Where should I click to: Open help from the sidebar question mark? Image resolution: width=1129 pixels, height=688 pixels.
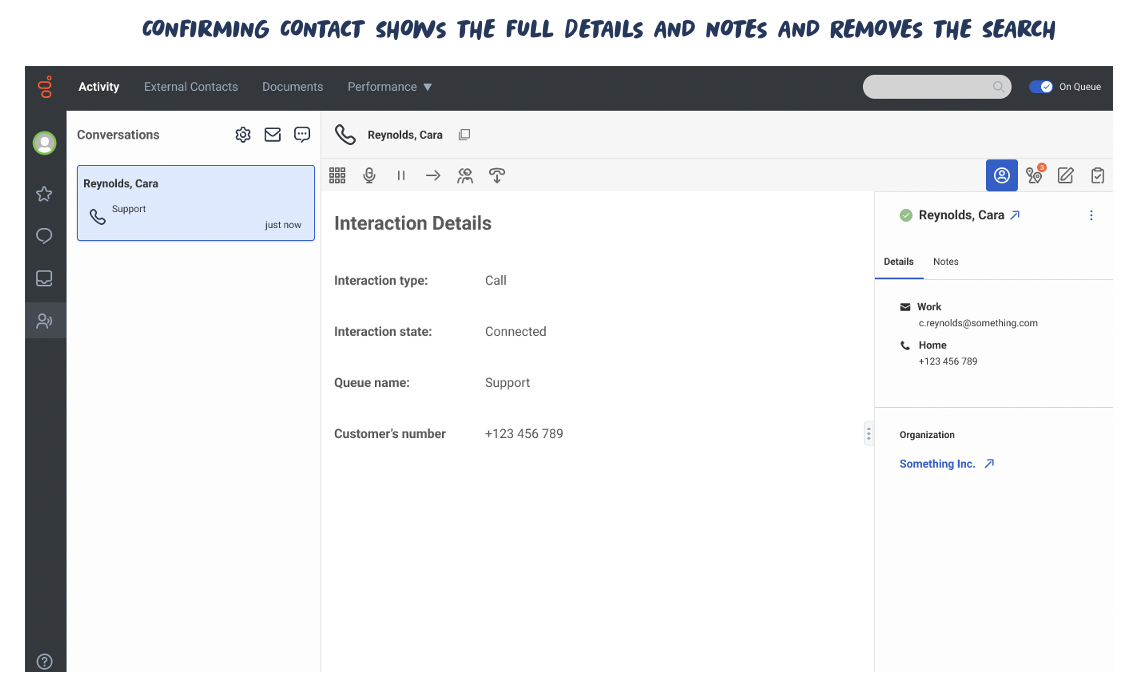44,661
